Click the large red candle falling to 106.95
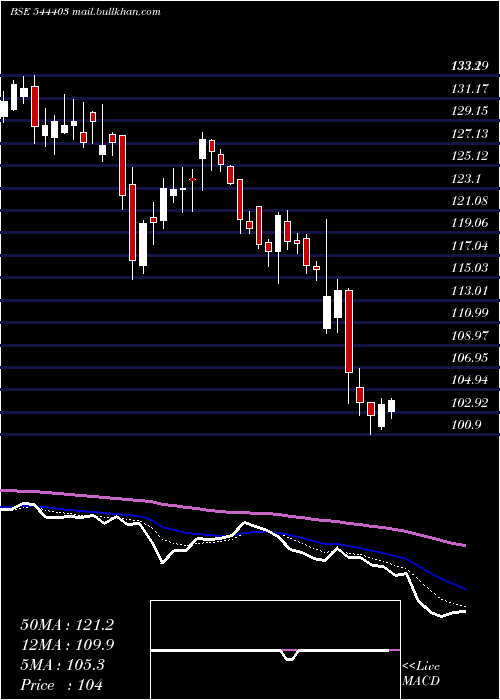Screen dimensions: 500x700 [349, 331]
